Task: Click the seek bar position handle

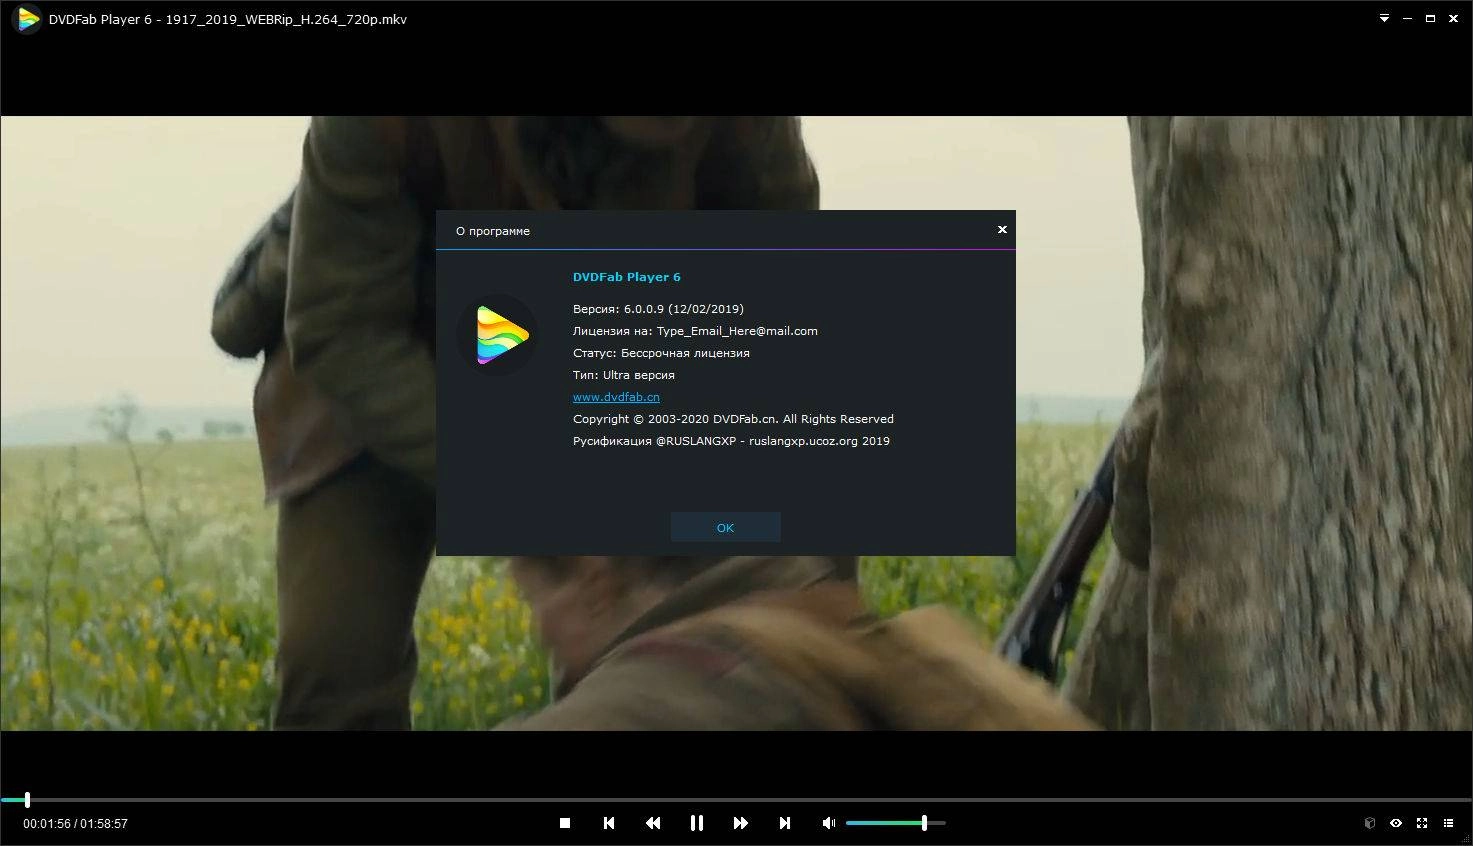Action: [x=27, y=800]
